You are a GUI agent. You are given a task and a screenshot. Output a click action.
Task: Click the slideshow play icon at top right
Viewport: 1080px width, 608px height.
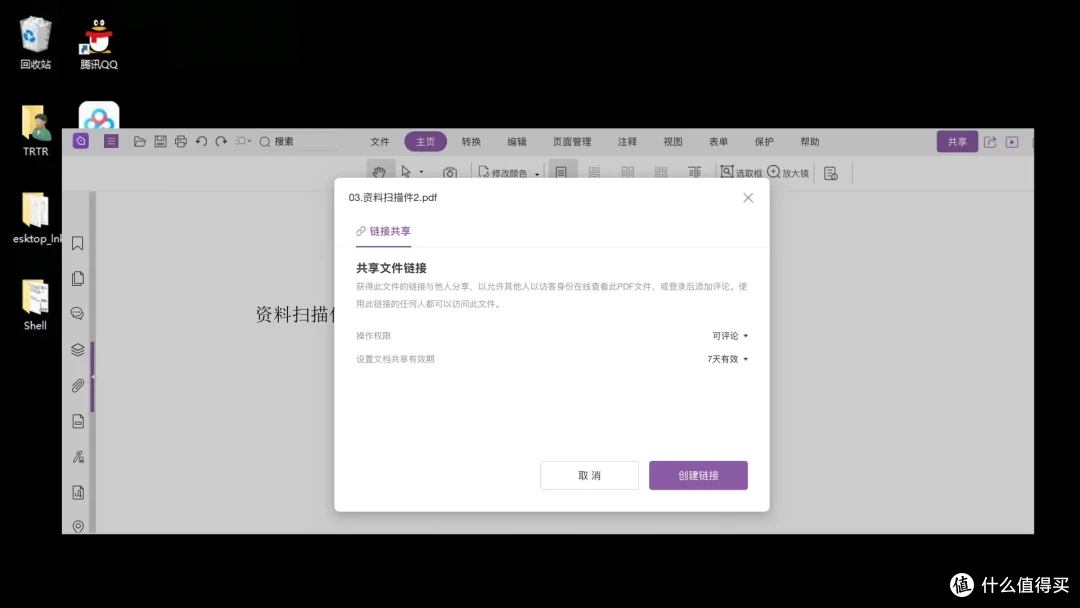pos(1012,142)
